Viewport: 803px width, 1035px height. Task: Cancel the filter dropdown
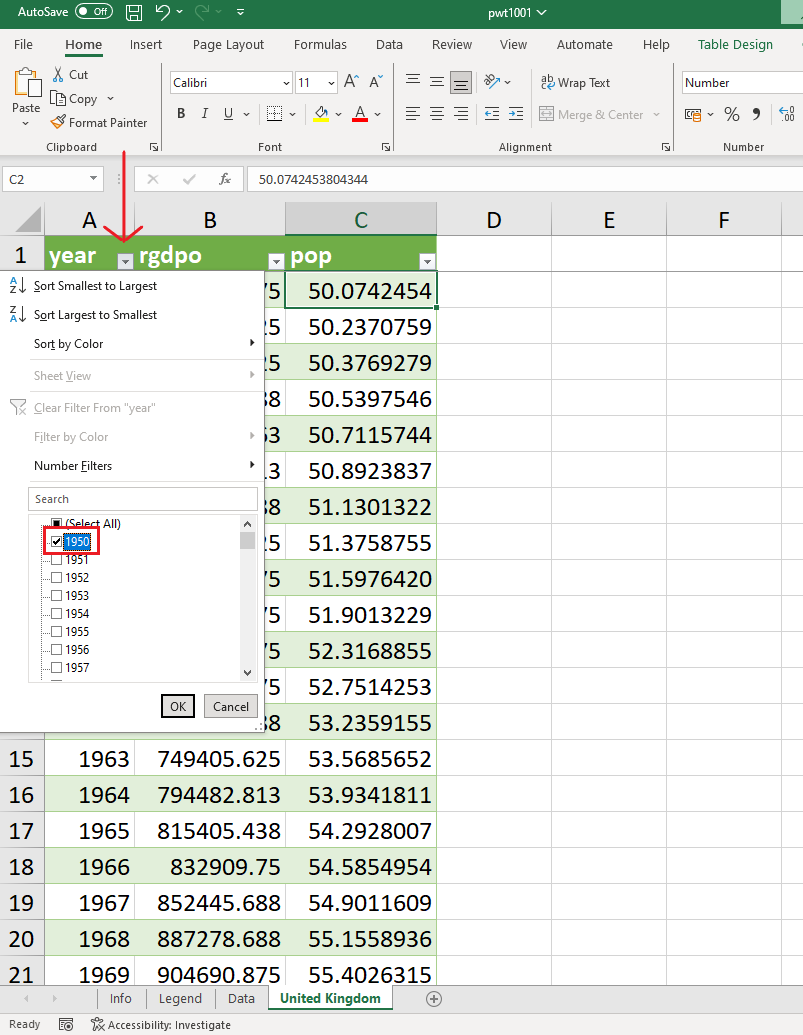coord(230,706)
